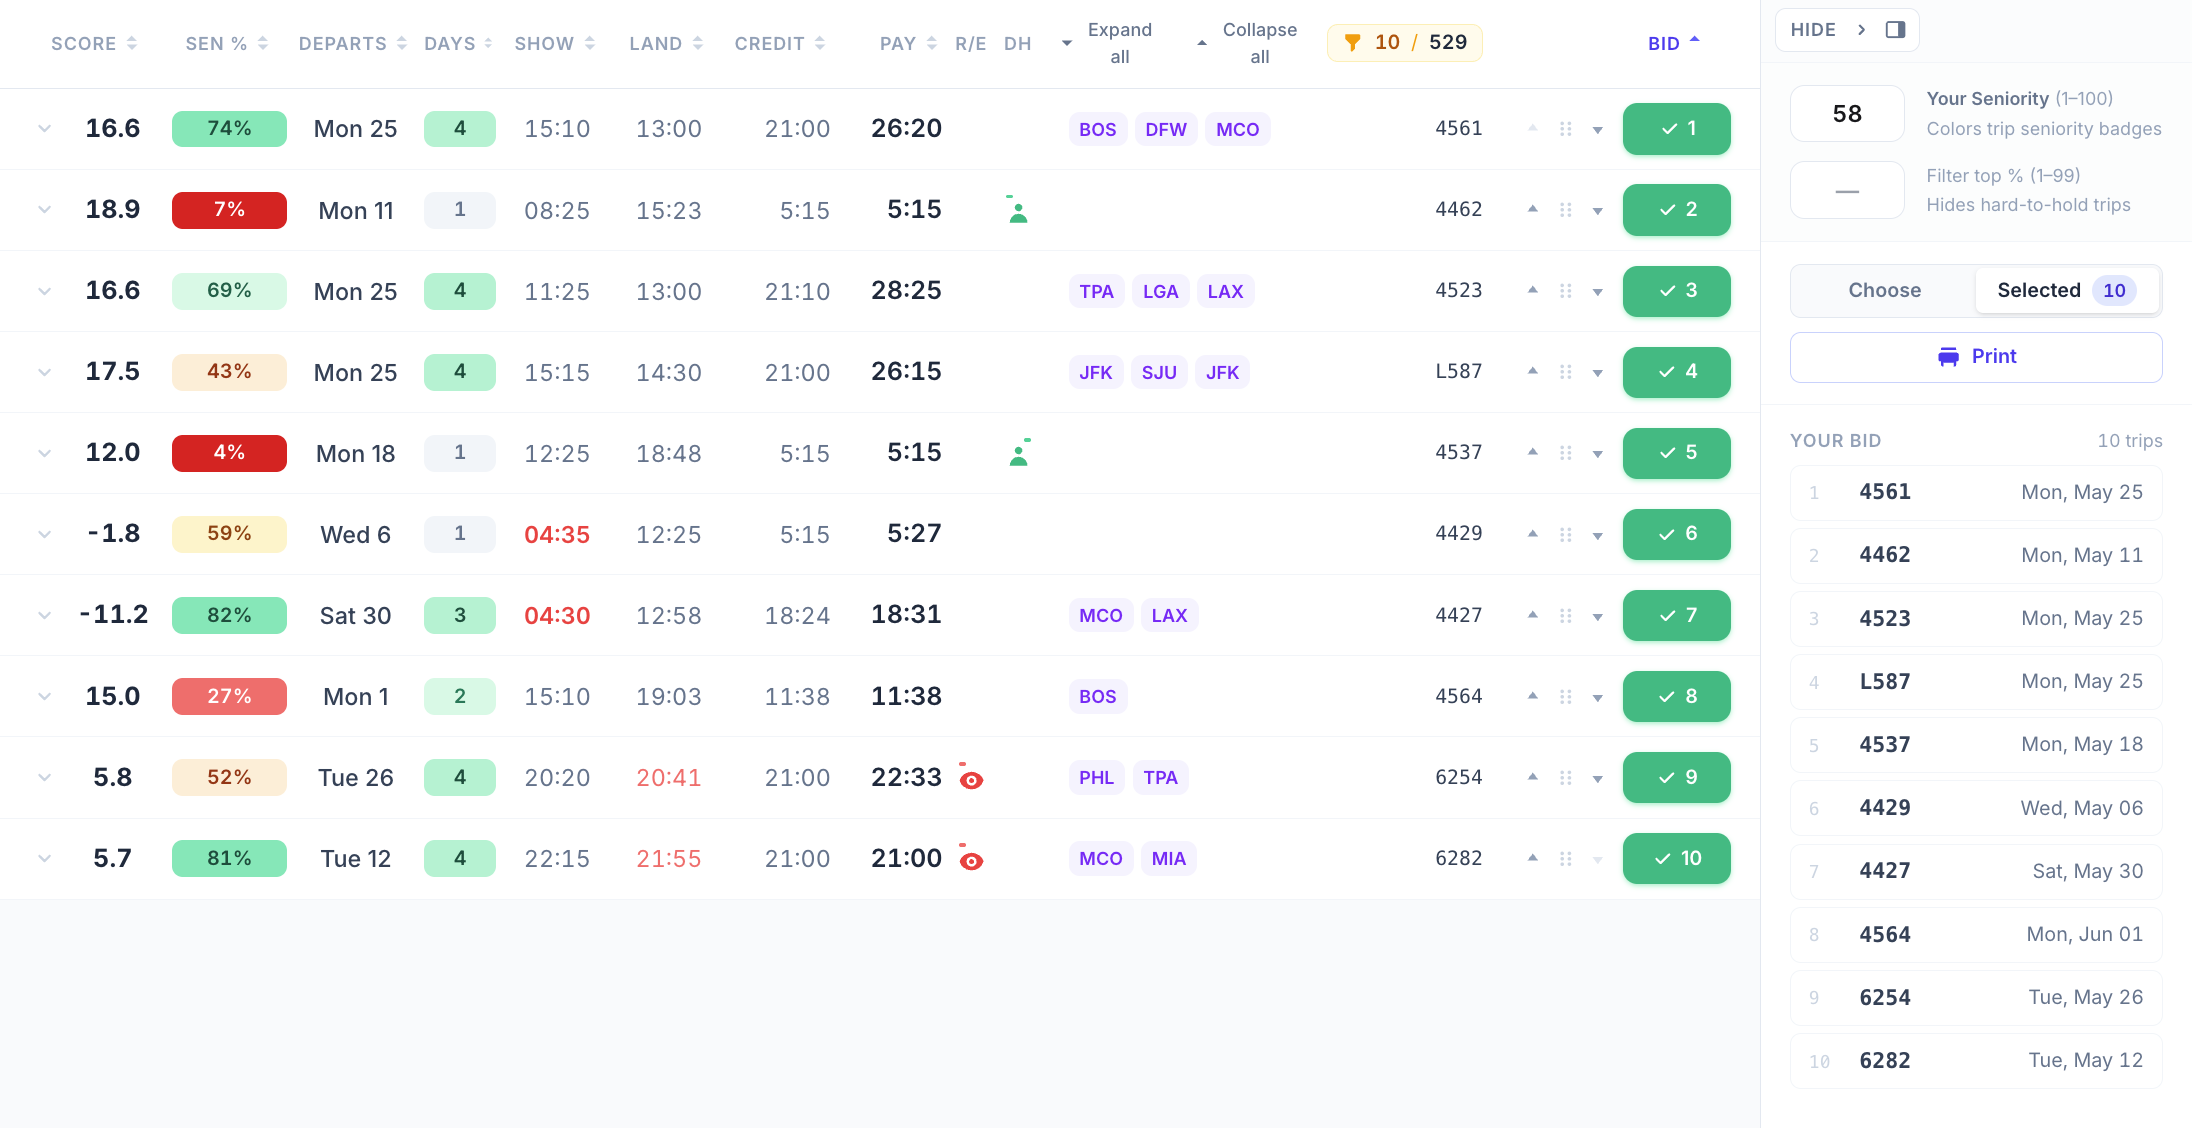Click the red-eye icon on trip 6254
The image size is (2192, 1128).
tap(970, 777)
